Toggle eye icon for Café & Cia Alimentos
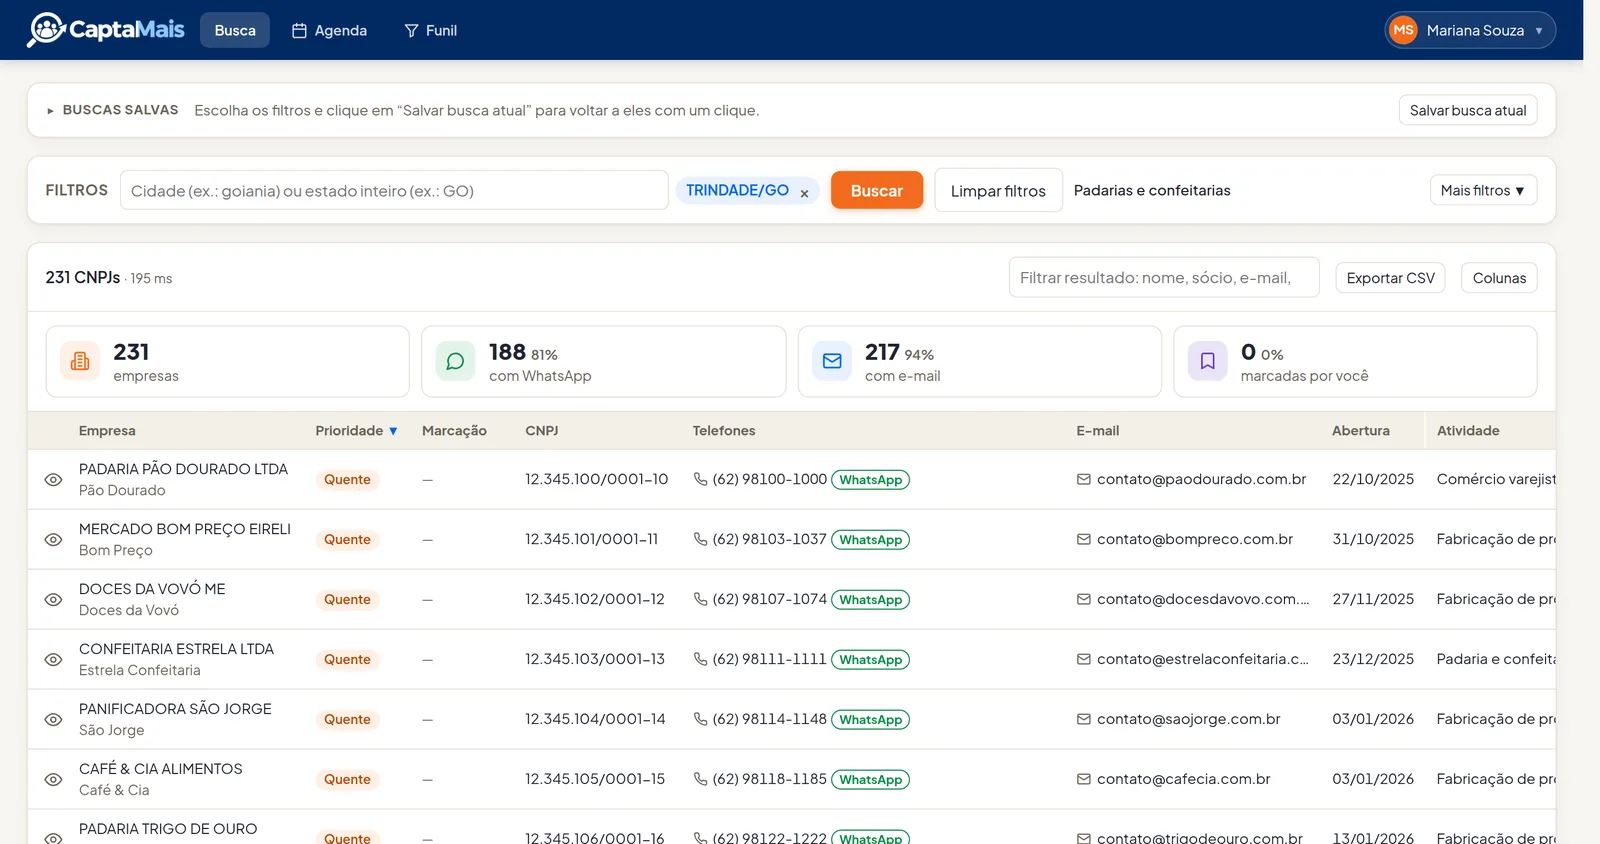 (54, 780)
